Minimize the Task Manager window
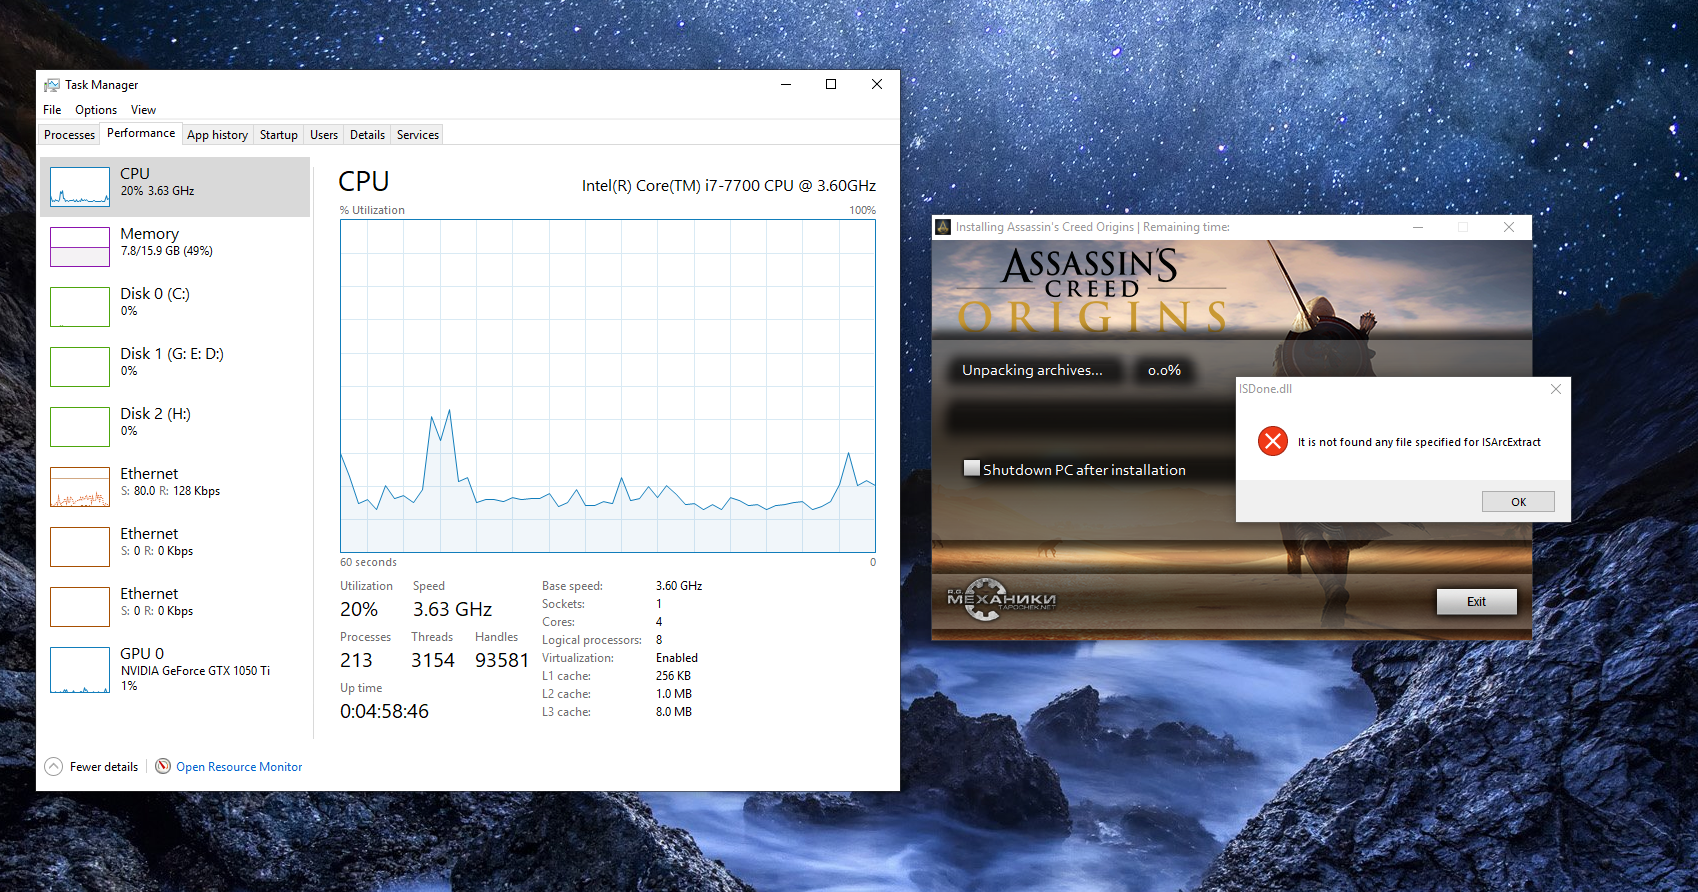This screenshot has height=892, width=1698. [786, 85]
